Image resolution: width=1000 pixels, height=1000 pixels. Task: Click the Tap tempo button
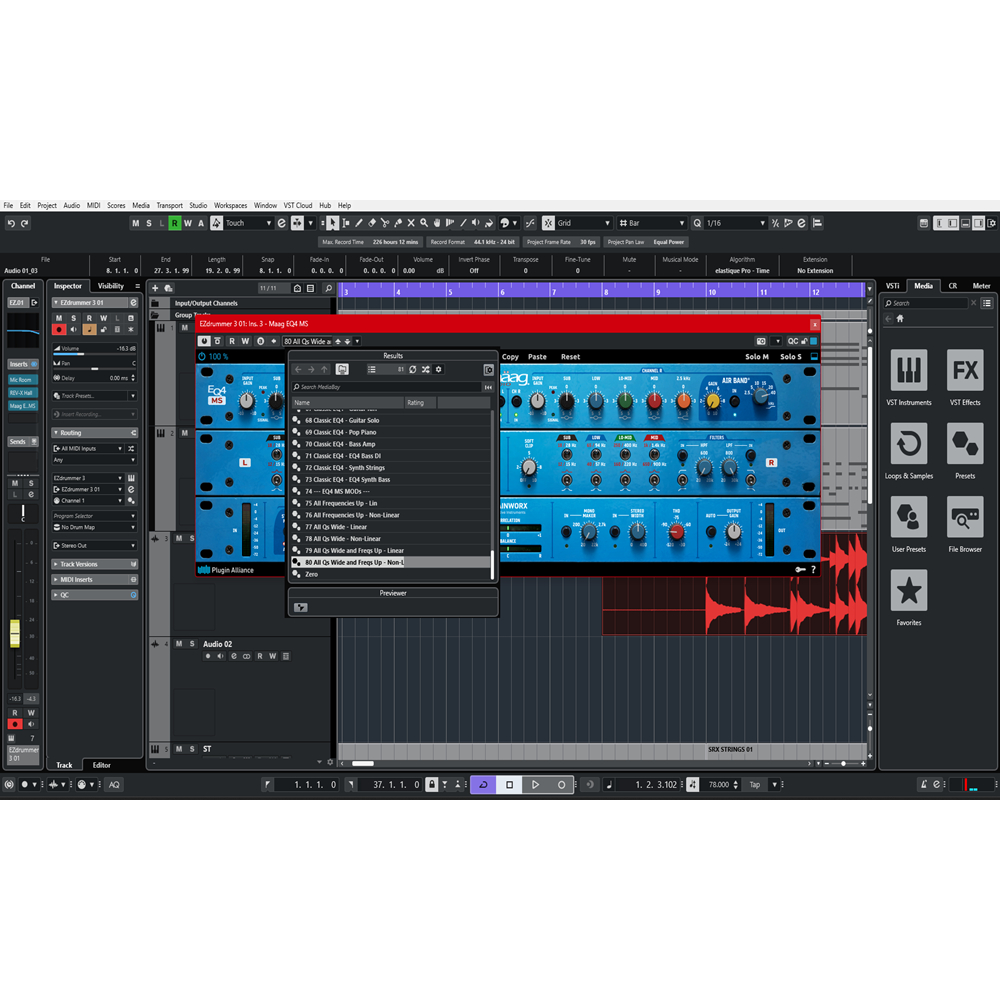(x=755, y=785)
